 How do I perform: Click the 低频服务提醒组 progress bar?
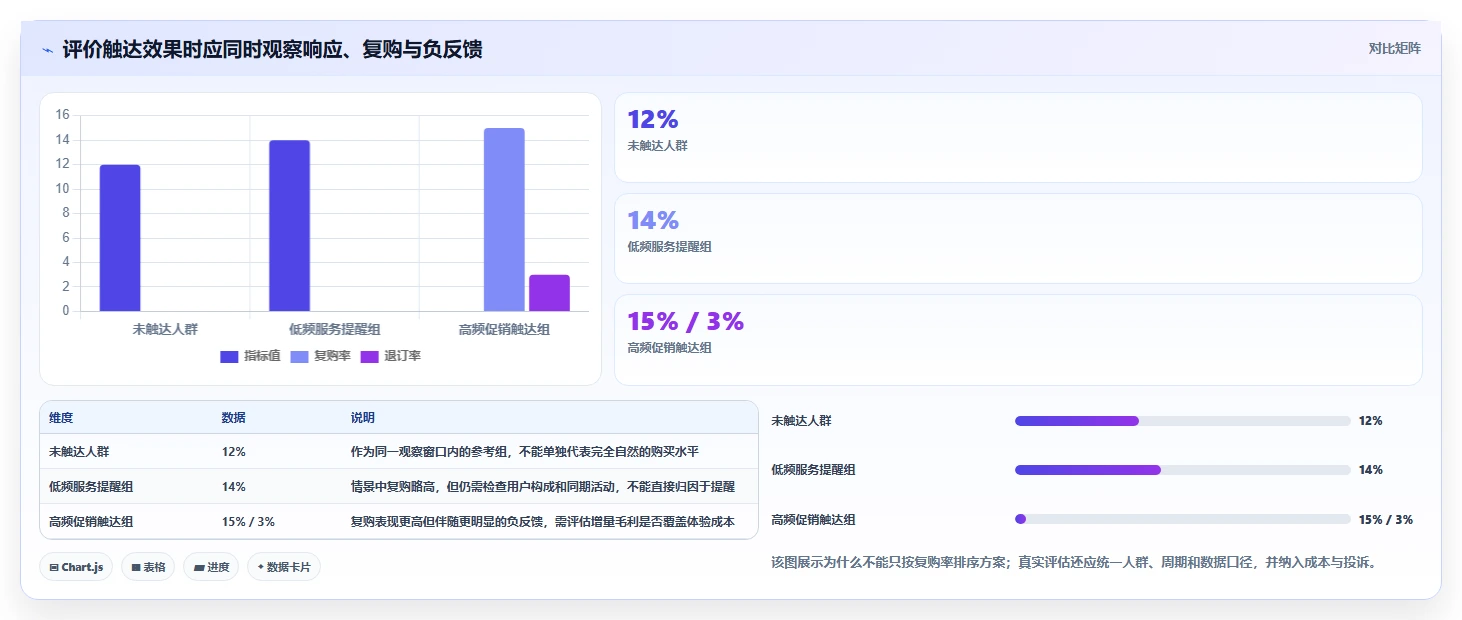1183,470
